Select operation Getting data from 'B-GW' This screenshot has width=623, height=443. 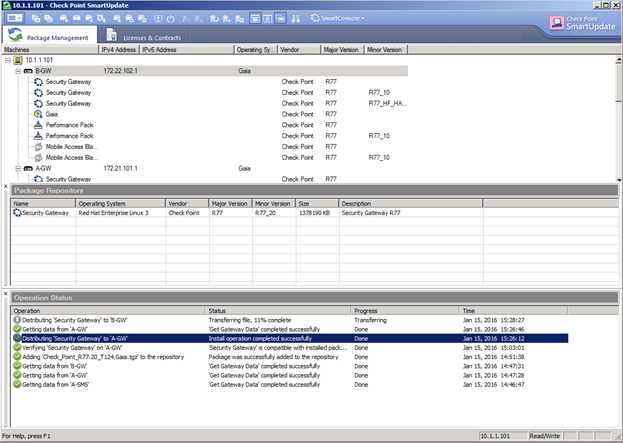click(55, 366)
